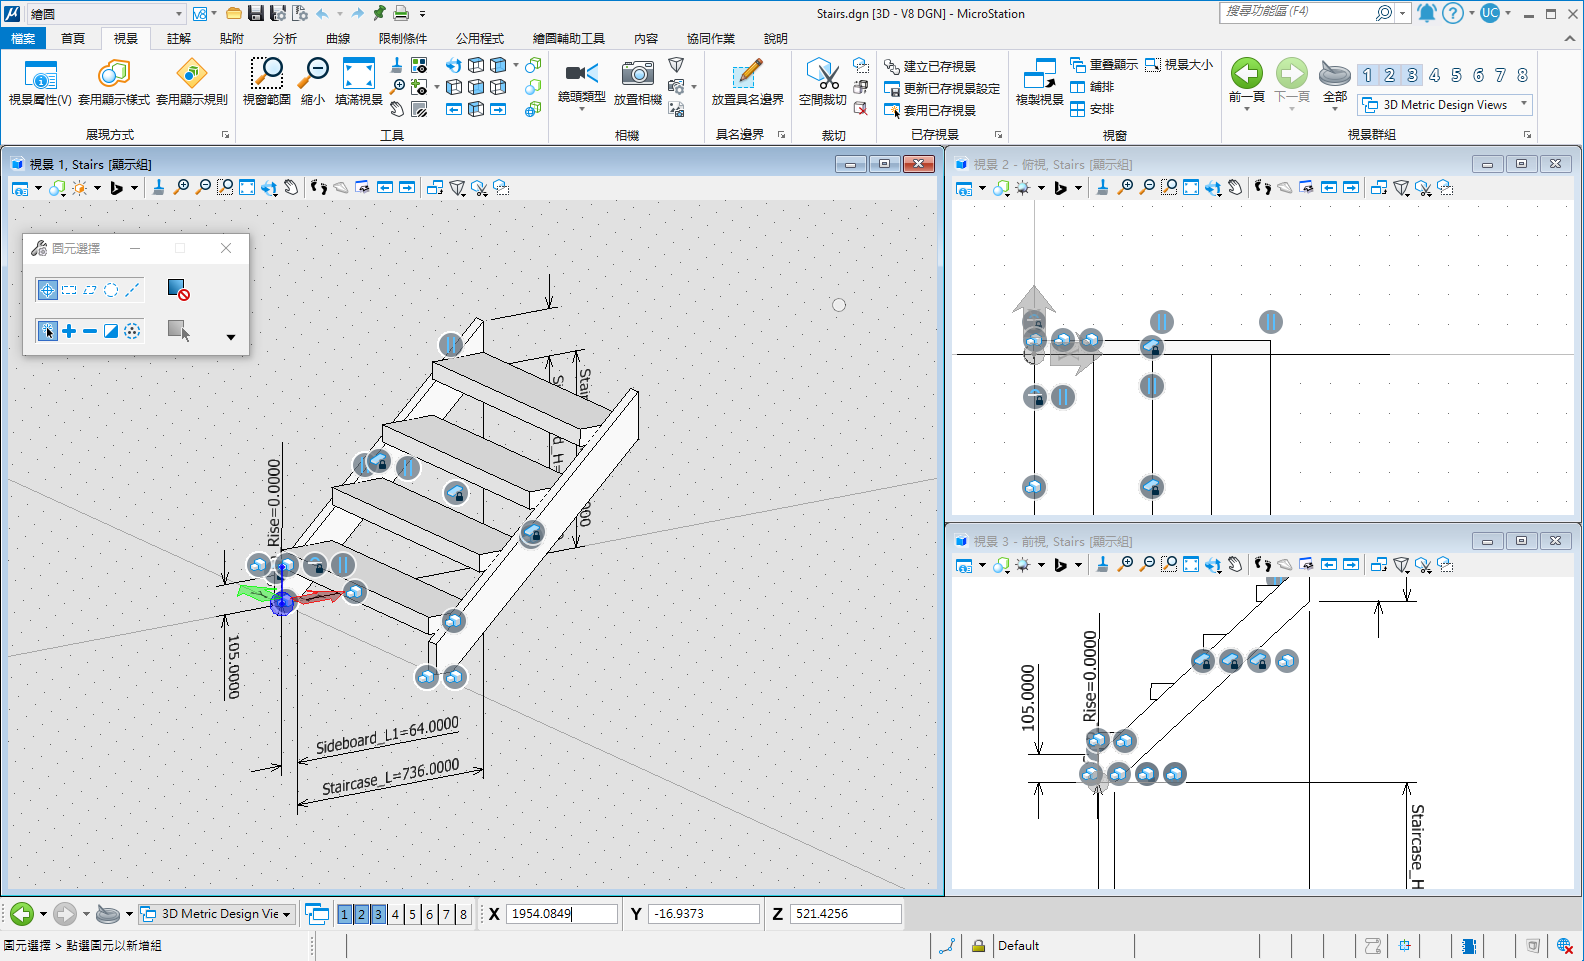The width and height of the screenshot is (1584, 961).
Task: Click the Update View brush in ribbon Tools group
Action: point(397,65)
